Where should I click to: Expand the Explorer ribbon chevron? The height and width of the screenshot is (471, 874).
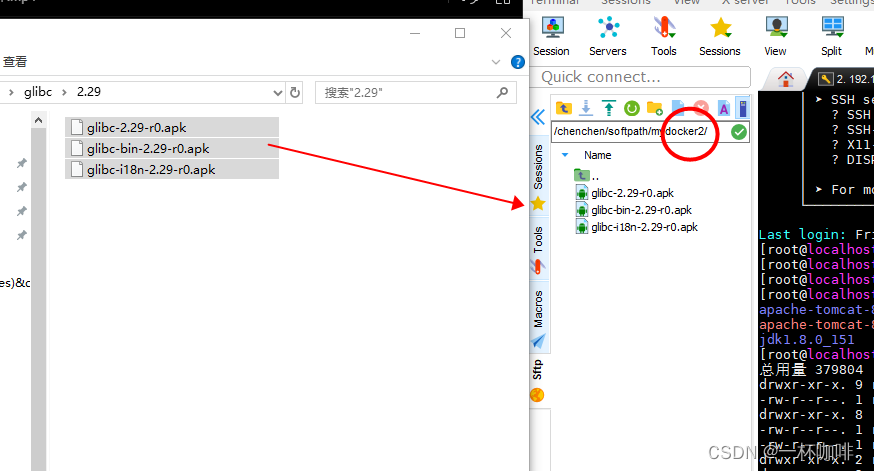(x=496, y=62)
